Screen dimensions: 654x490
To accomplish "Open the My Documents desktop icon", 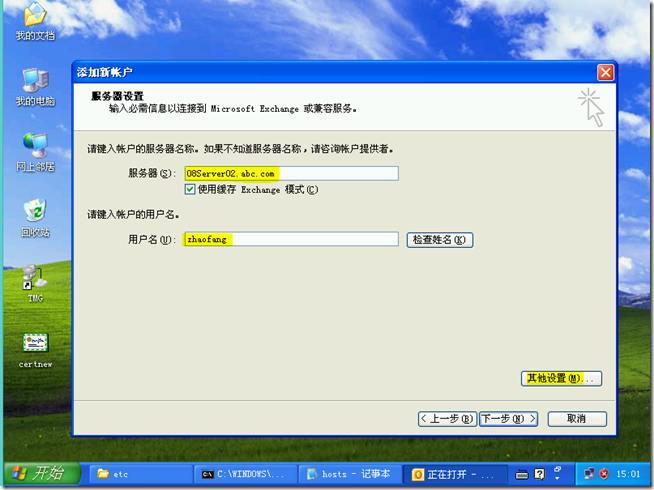I will (35, 22).
